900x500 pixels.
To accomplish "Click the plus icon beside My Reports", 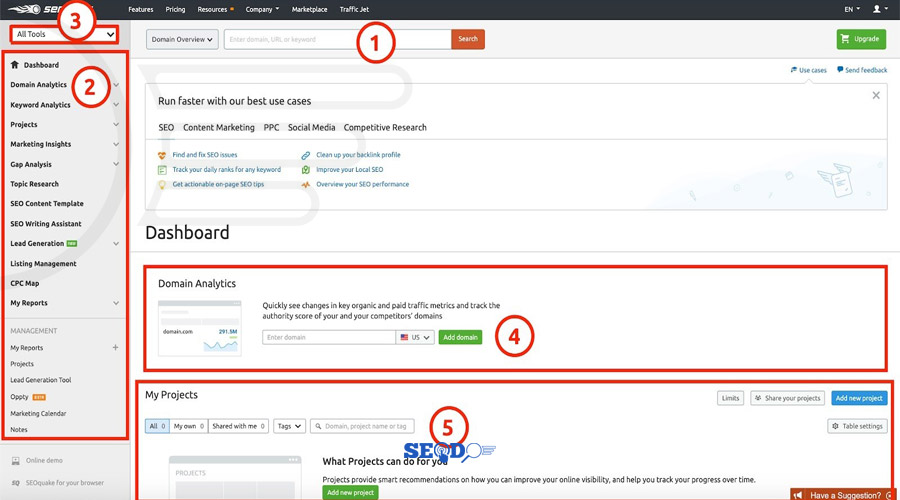I will 116,348.
